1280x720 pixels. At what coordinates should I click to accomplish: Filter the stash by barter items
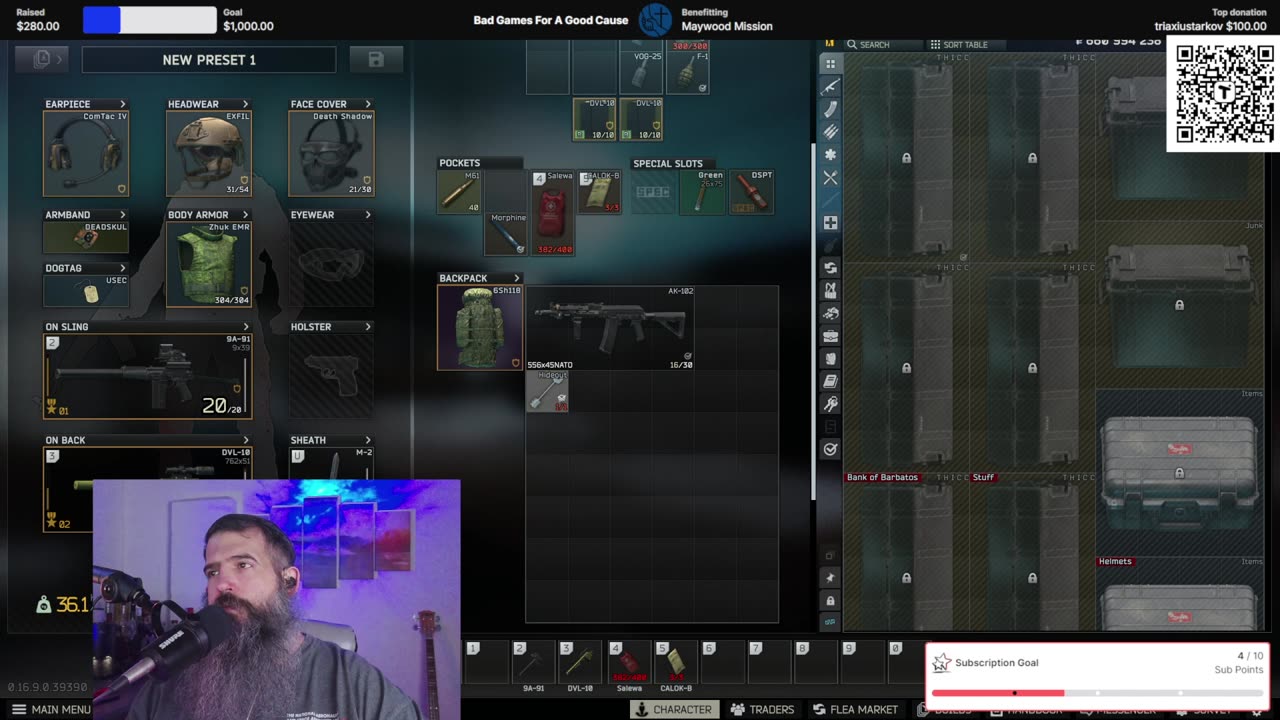pyautogui.click(x=830, y=268)
